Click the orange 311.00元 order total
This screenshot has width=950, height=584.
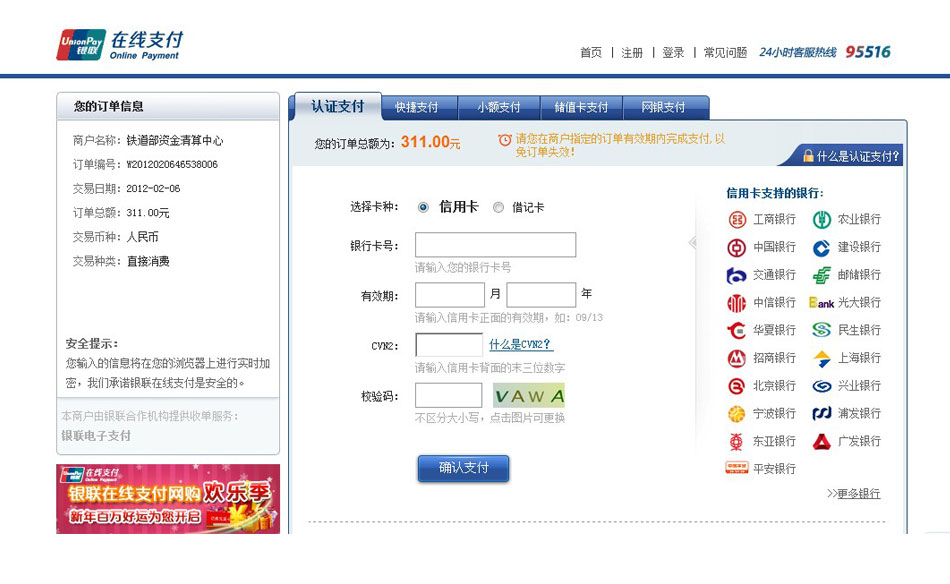431,142
